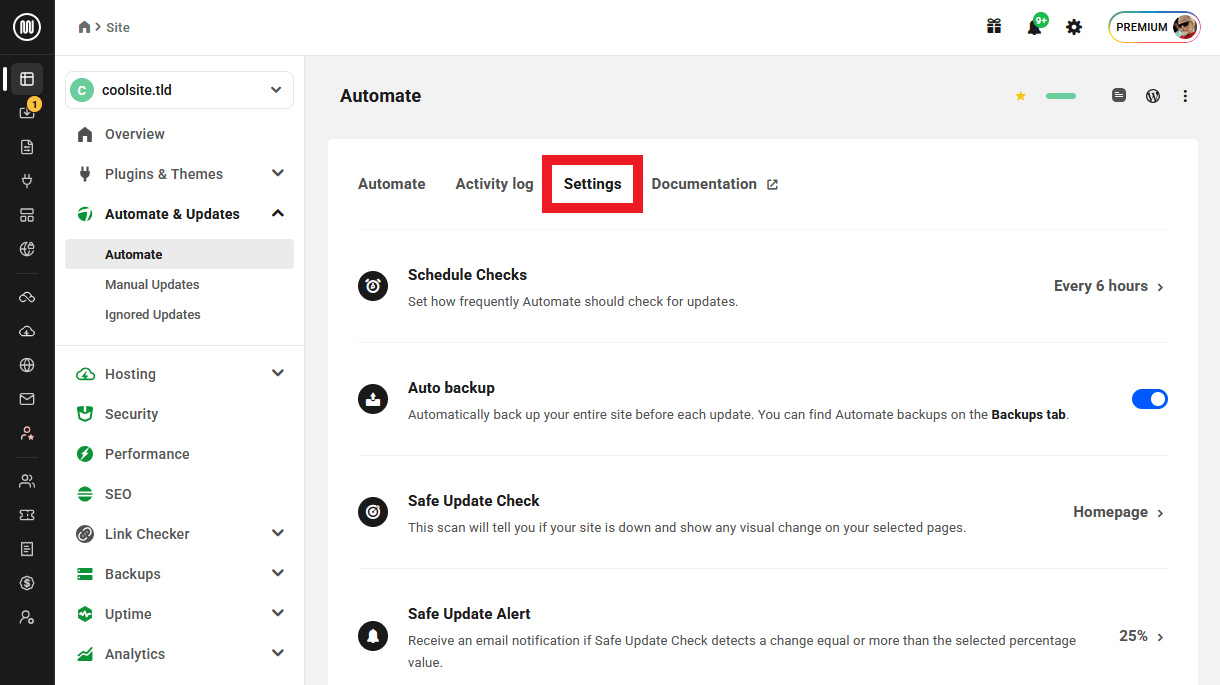Image resolution: width=1220 pixels, height=685 pixels.
Task: Click the Auto backup icon
Action: (373, 399)
